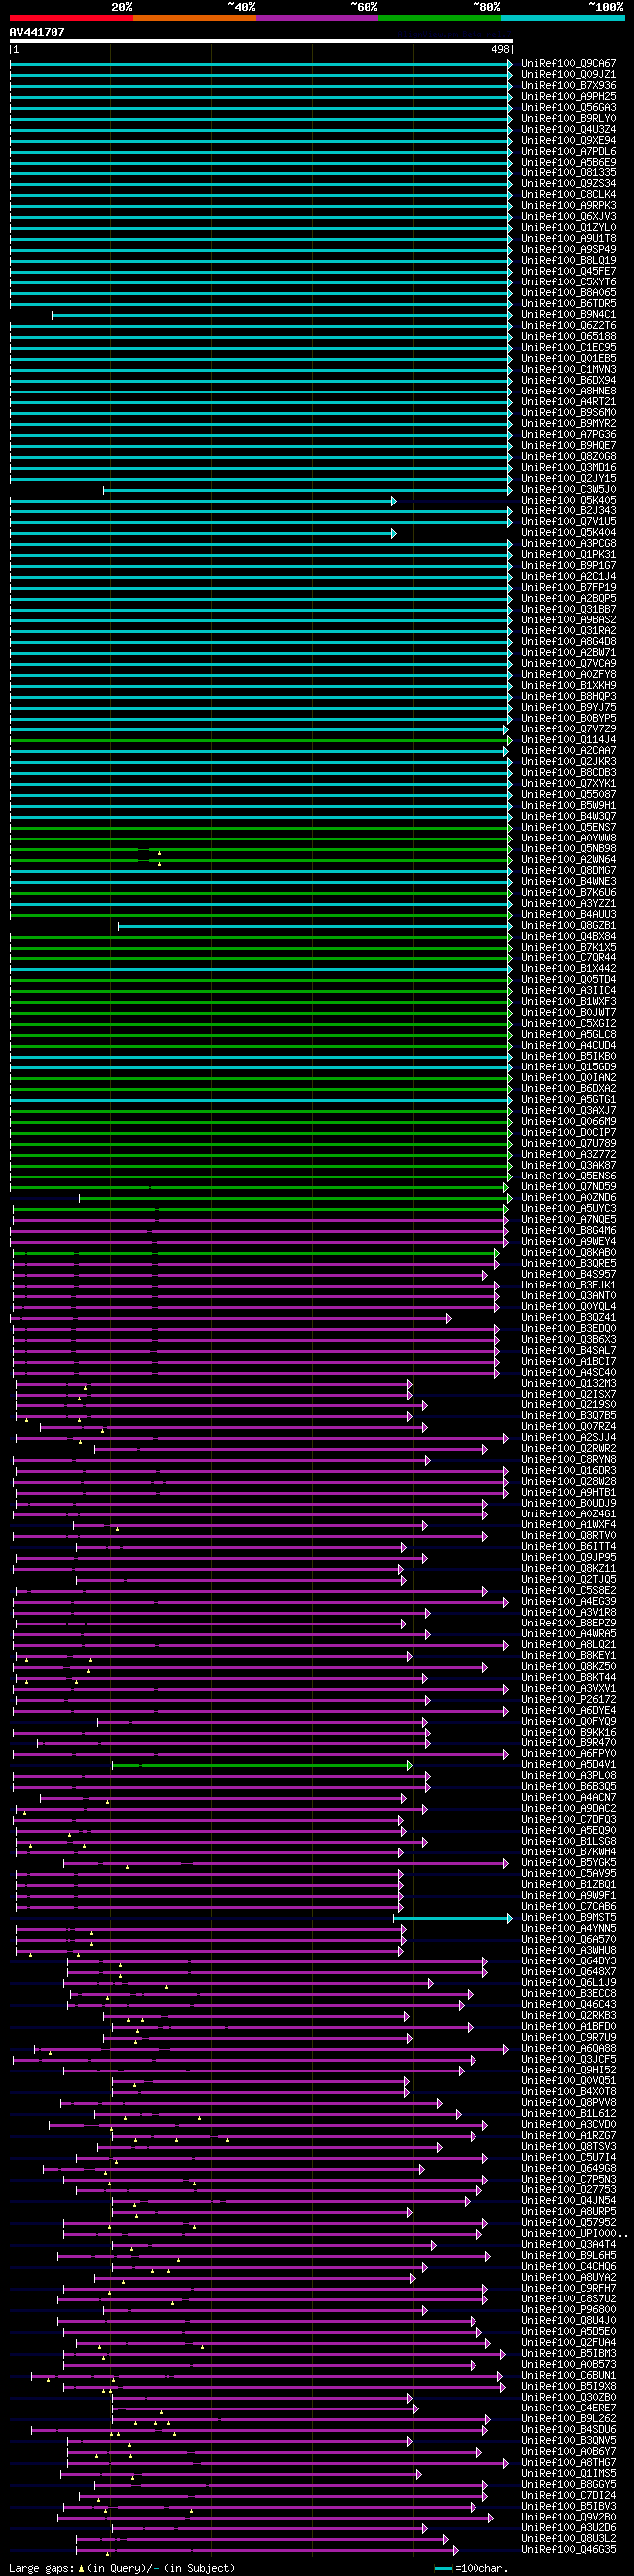
Task: Select the UniRef100_B3ECC8 label
Action: click(569, 1995)
